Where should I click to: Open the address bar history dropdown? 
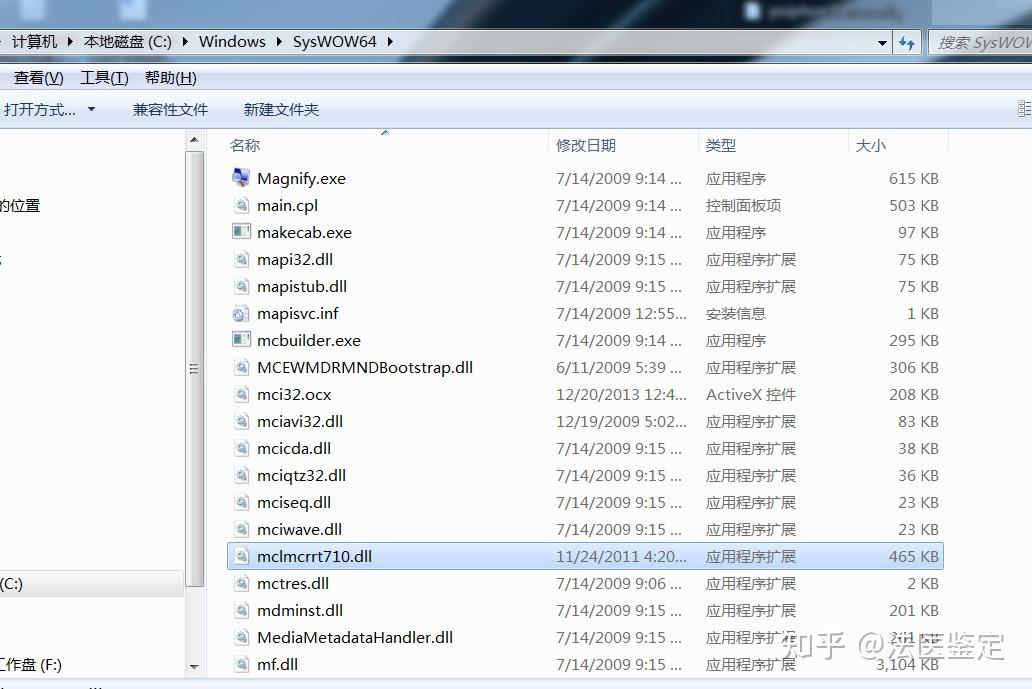click(x=882, y=43)
